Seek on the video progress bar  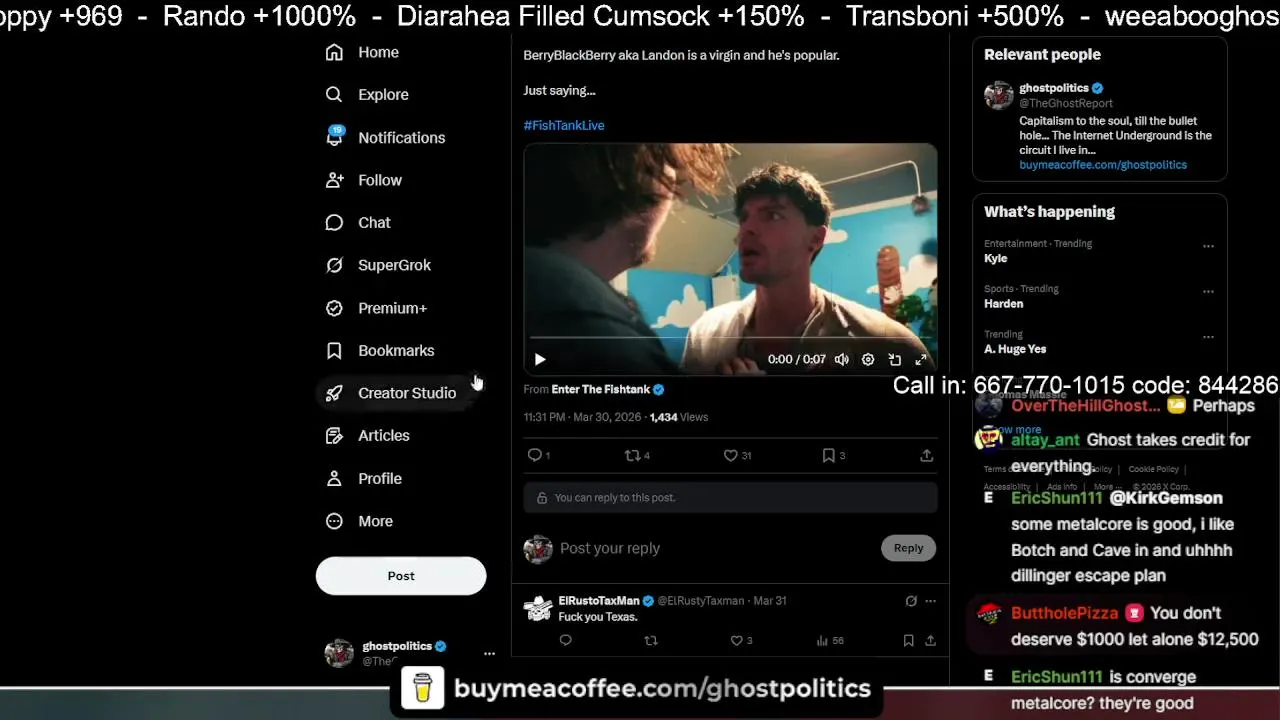[730, 338]
